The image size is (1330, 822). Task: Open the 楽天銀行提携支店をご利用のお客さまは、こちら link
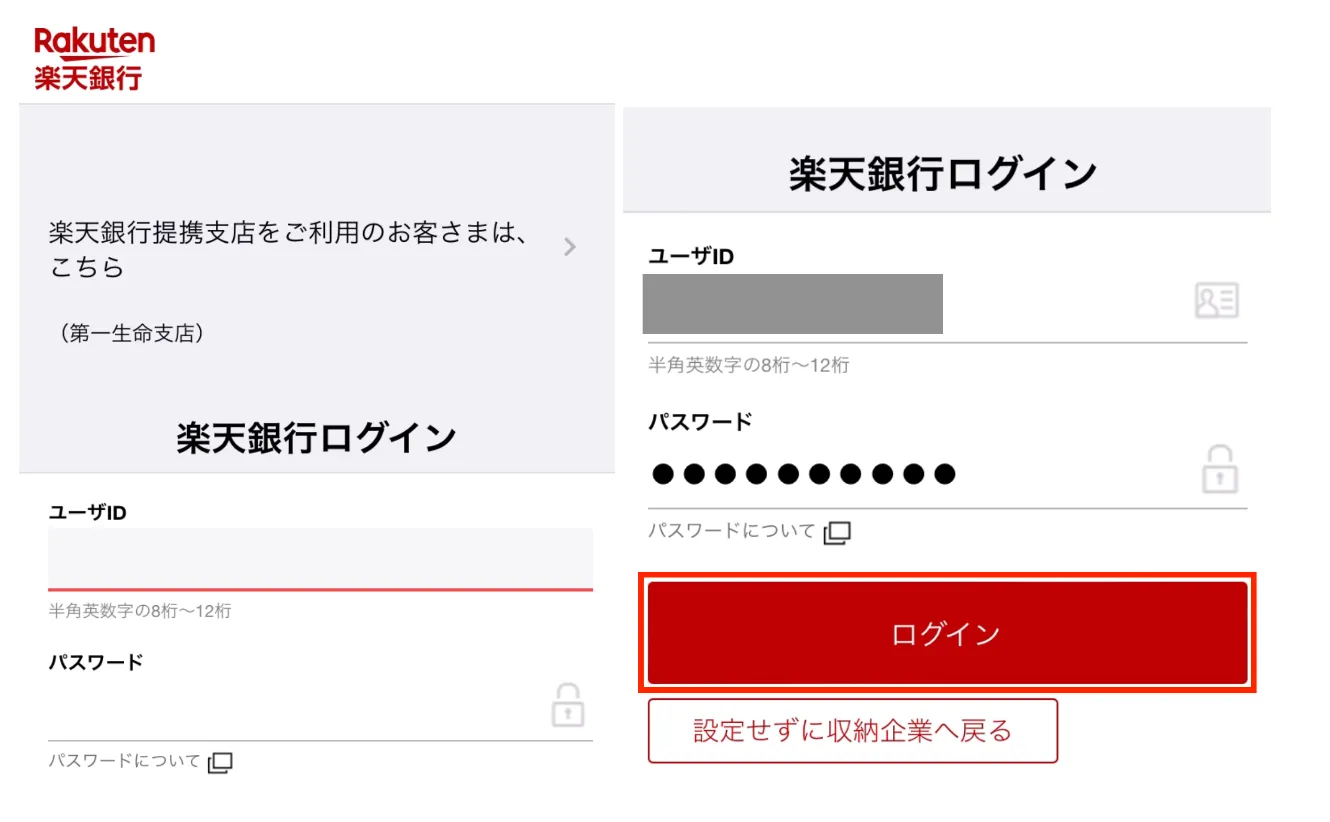(289, 251)
